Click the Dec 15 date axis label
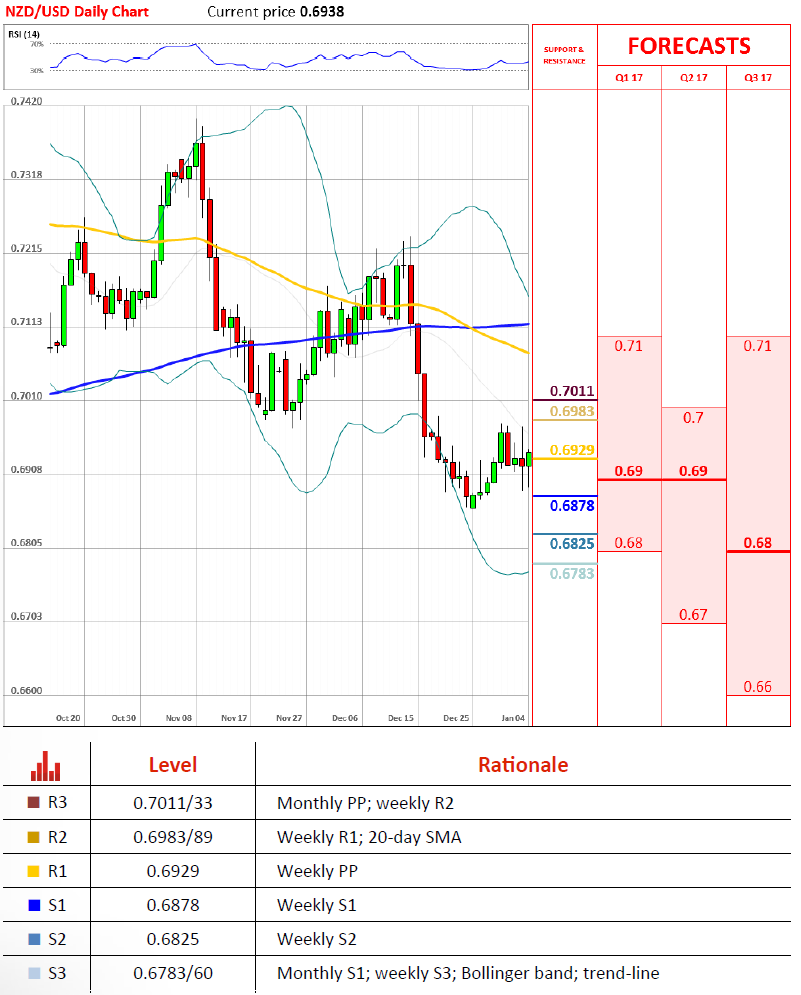Viewport: 801px width, 995px height. click(x=400, y=718)
